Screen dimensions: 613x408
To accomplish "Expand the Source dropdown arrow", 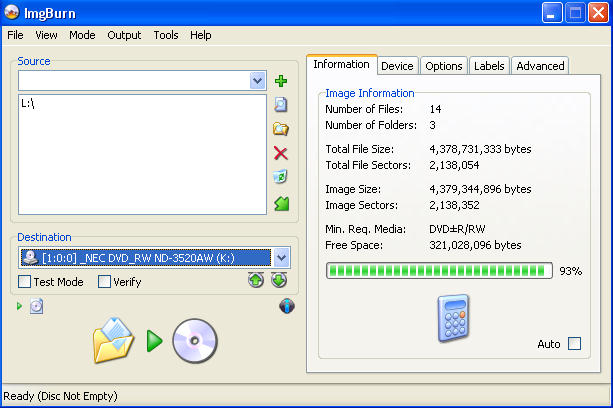I will coord(257,81).
